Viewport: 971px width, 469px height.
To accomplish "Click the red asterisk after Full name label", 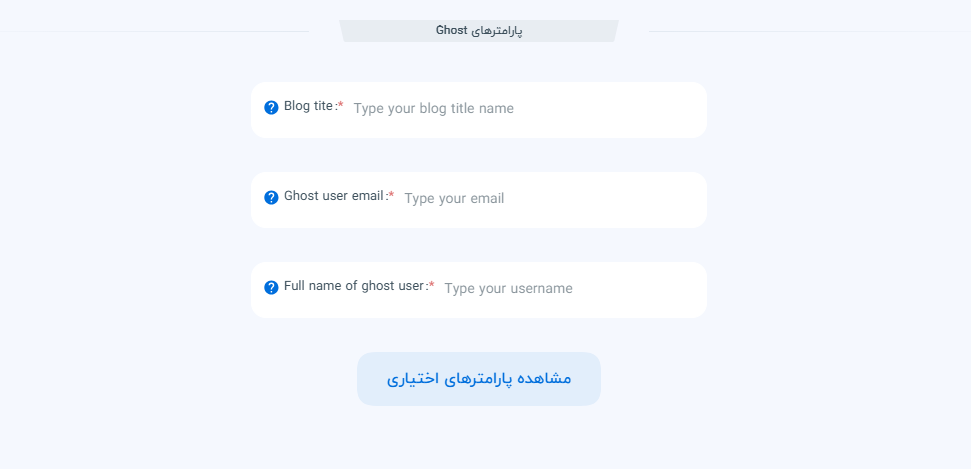I will click(x=431, y=286).
